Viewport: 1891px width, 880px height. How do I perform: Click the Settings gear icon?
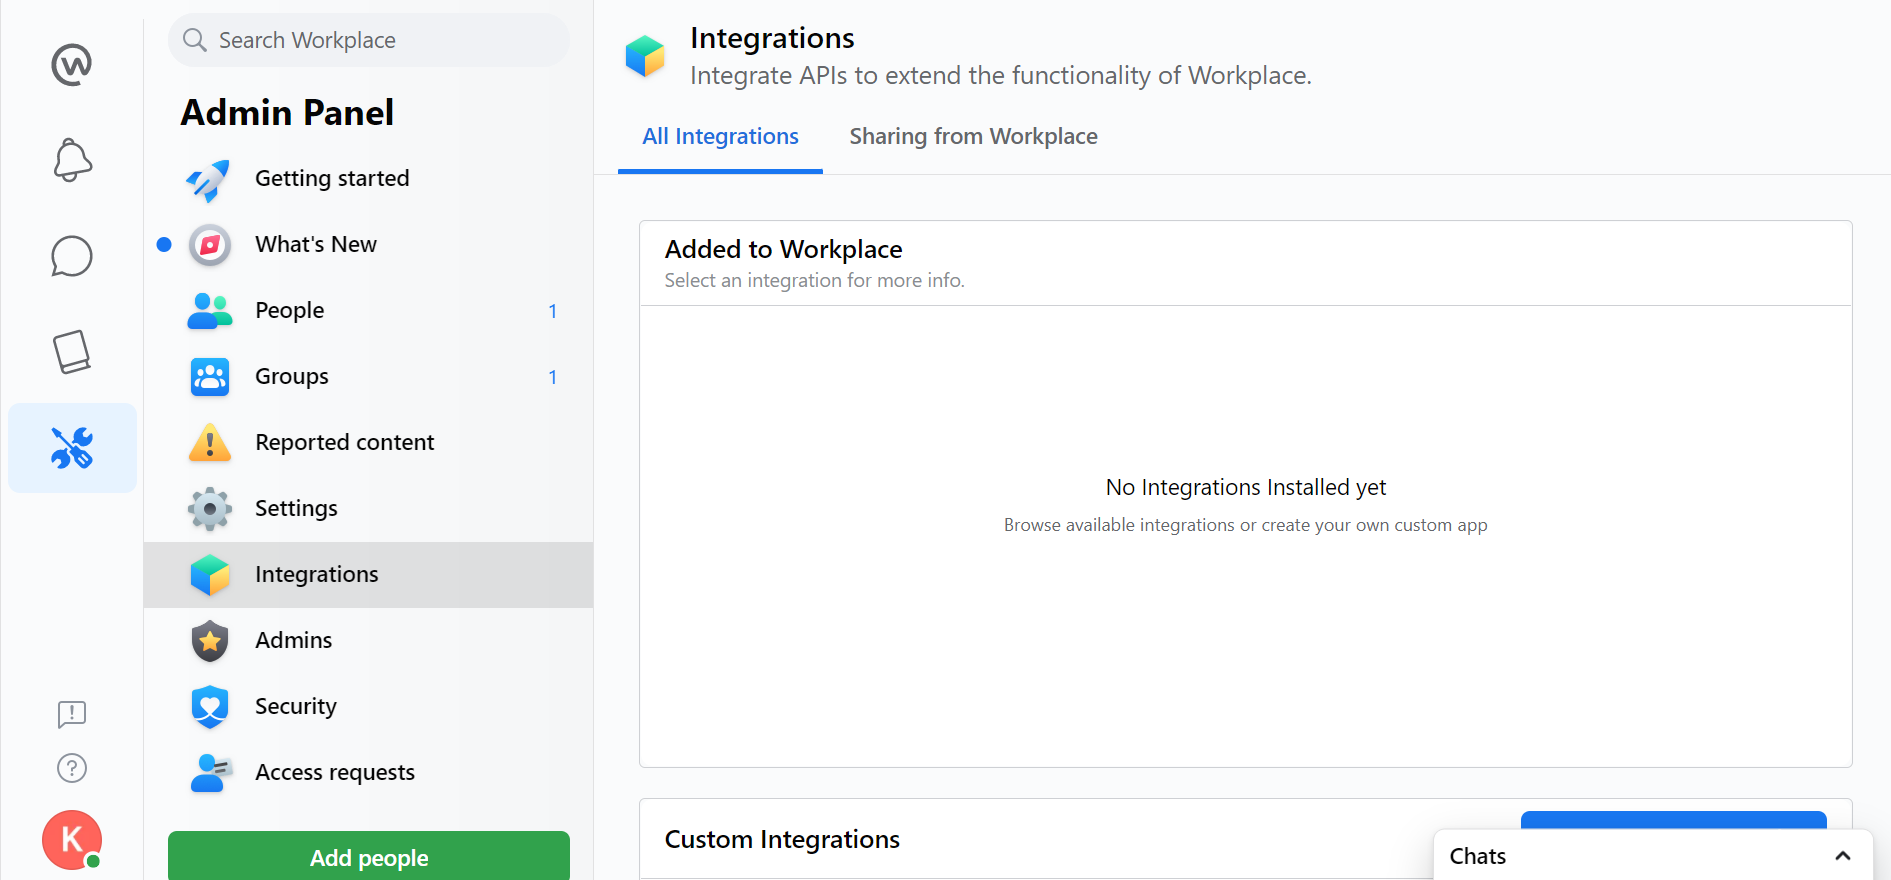point(210,509)
